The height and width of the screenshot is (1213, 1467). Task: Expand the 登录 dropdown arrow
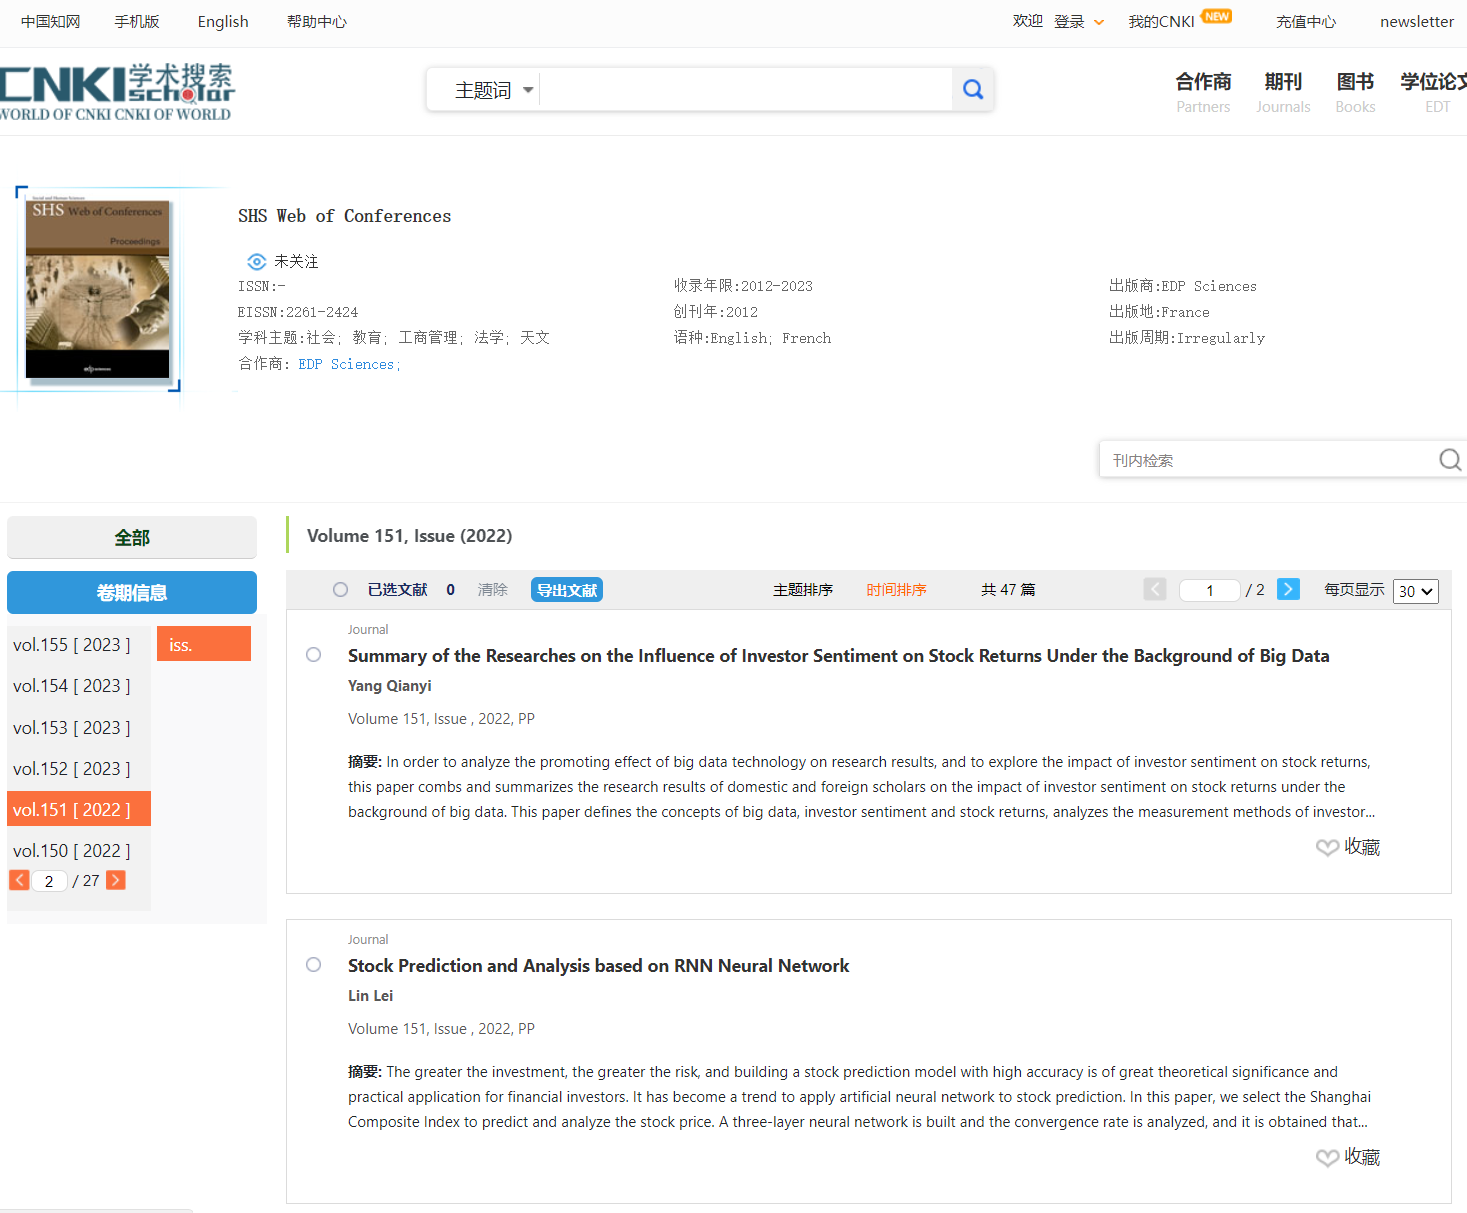click(x=1099, y=22)
